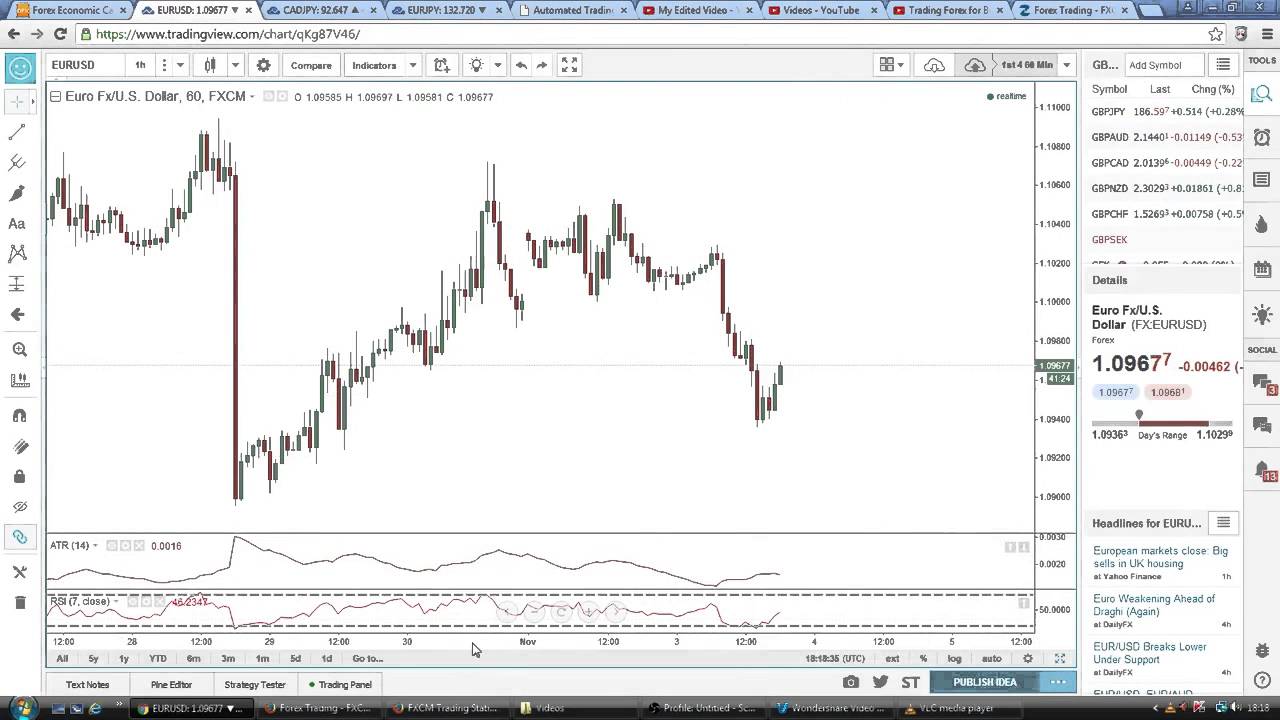The height and width of the screenshot is (720, 1280).
Task: Select GBPAUD row in watchlist
Action: [x=1165, y=137]
